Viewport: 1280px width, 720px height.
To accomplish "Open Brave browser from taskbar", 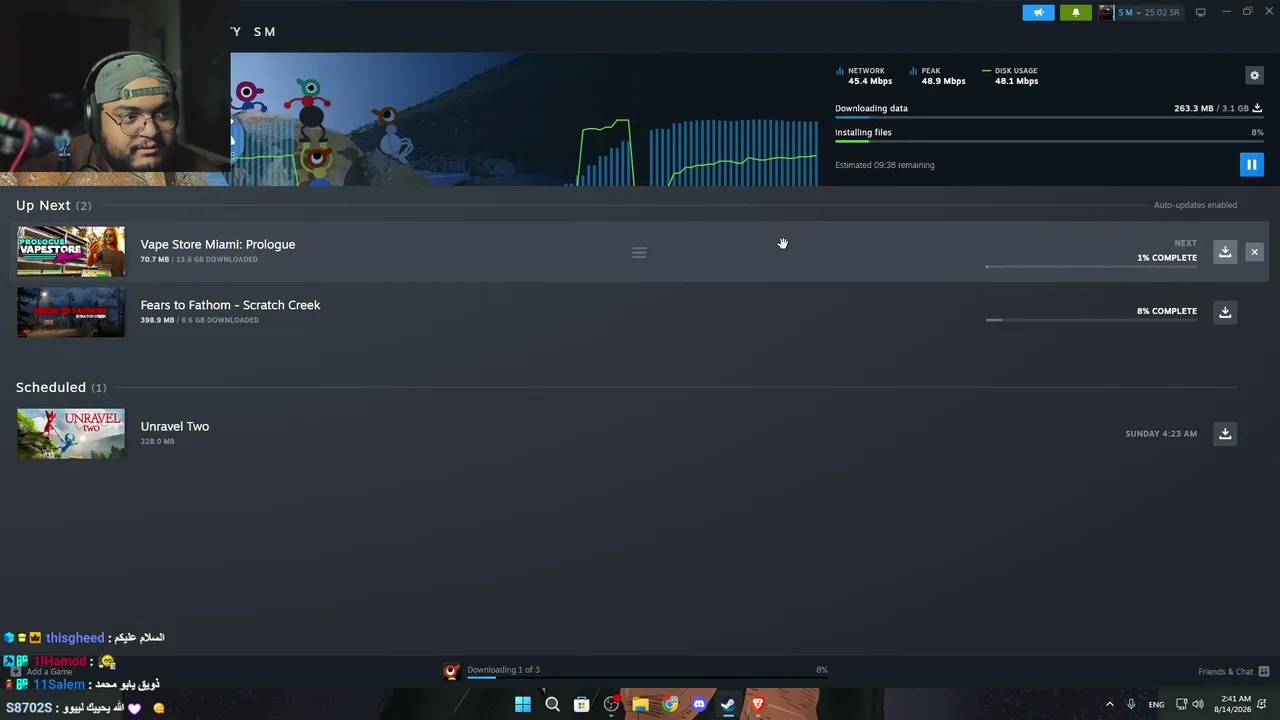I will click(x=758, y=705).
